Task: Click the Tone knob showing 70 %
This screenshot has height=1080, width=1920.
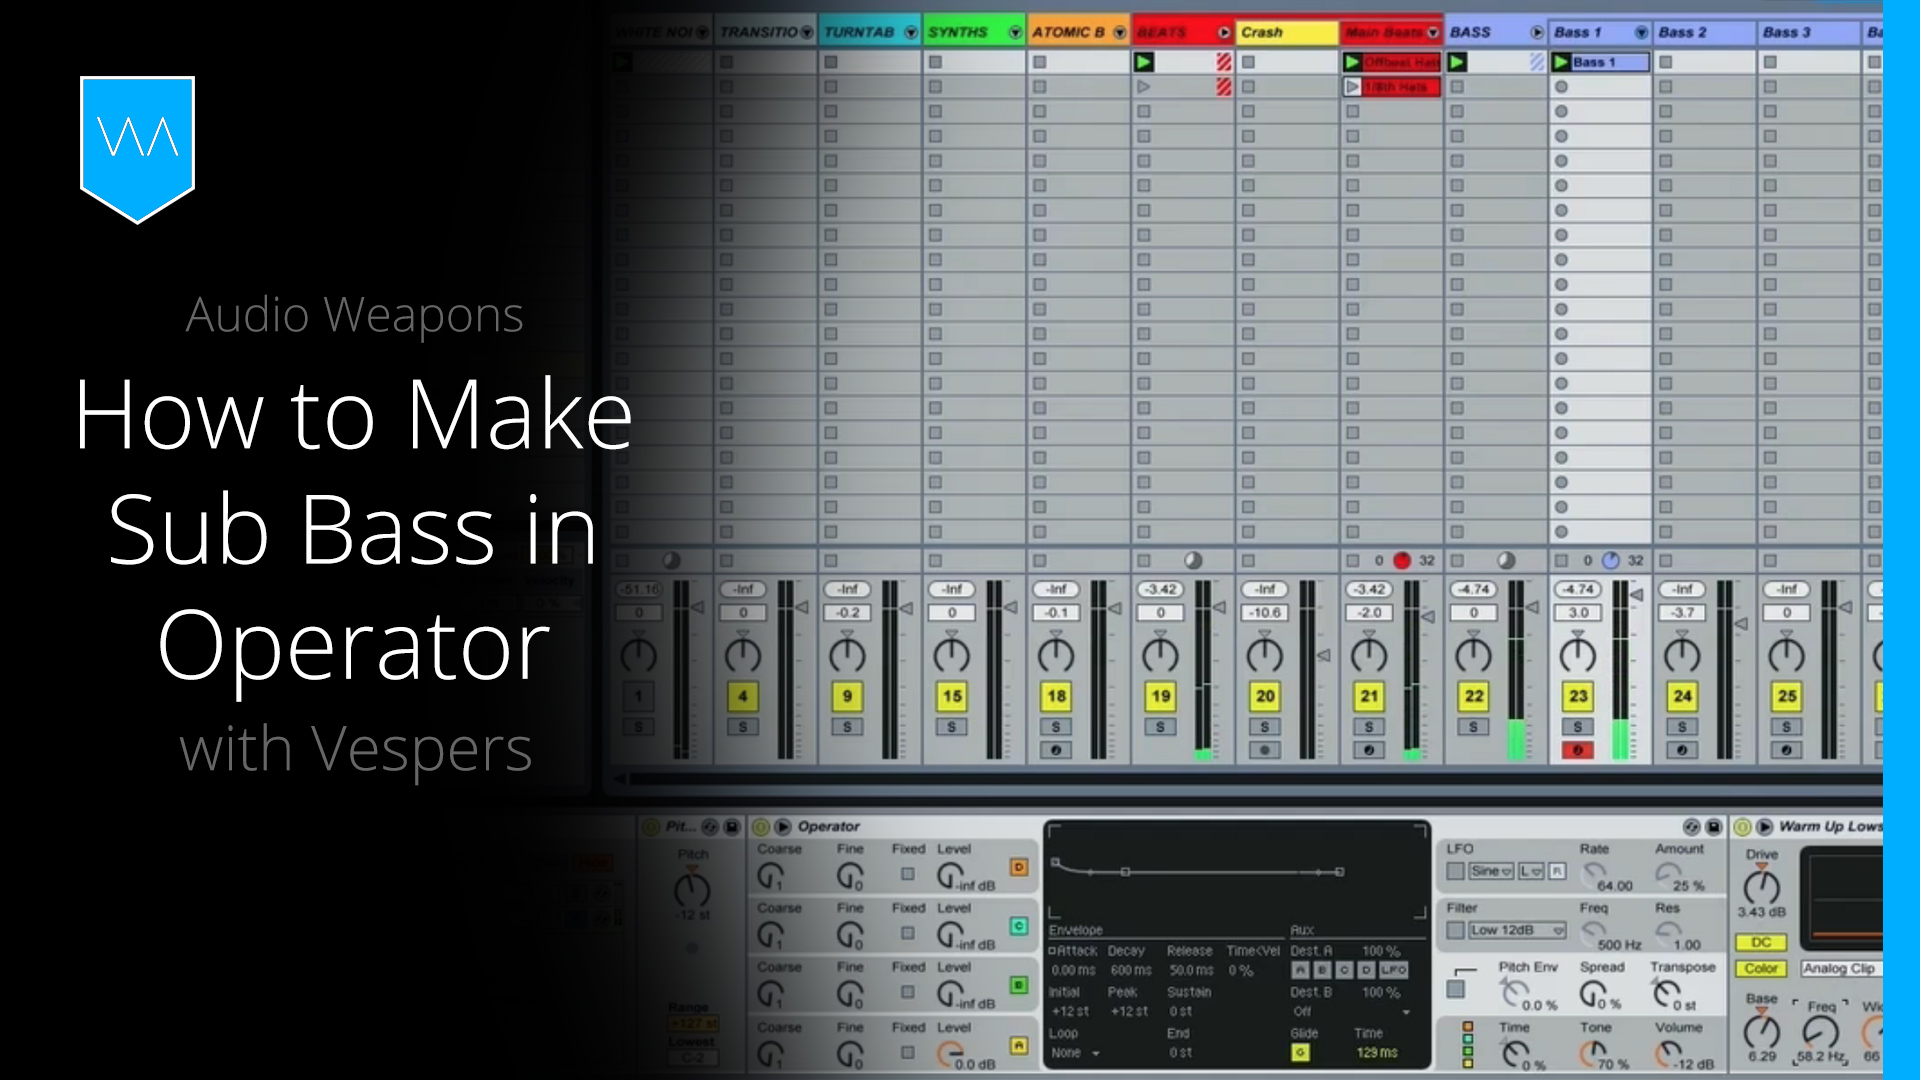Action: tap(1592, 1052)
